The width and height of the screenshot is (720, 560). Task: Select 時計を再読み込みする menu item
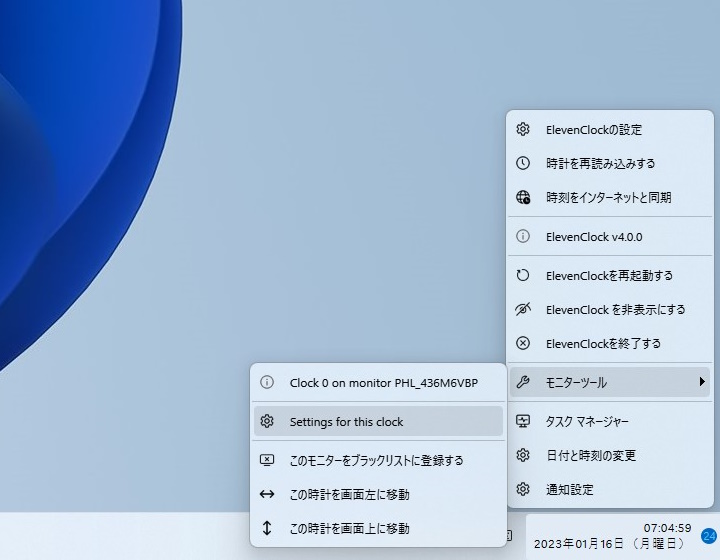610,163
